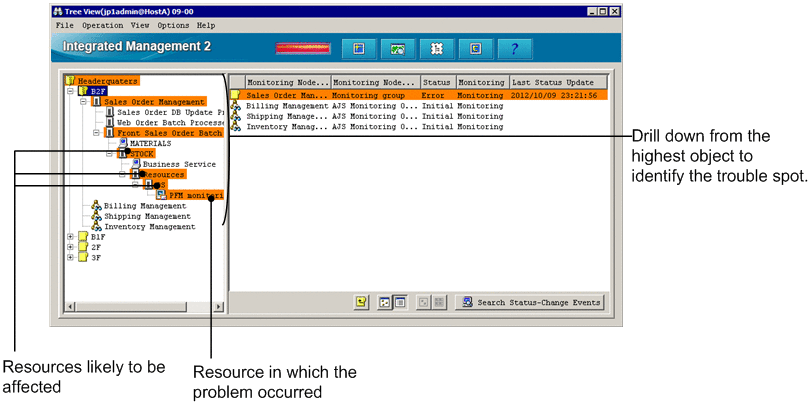Click the tree pane horizontal scrollbar thumb

[x=130, y=307]
